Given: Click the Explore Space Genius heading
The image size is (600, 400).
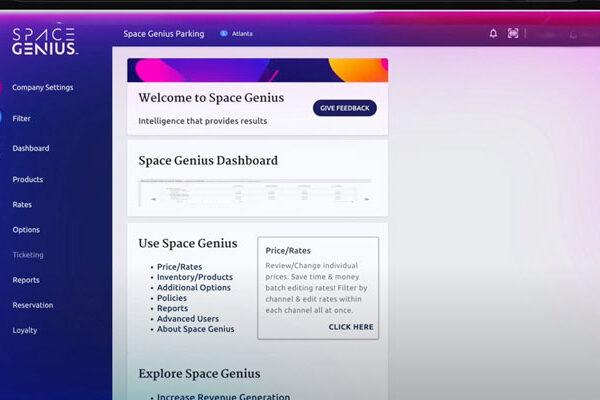Looking at the screenshot, I should [199, 374].
